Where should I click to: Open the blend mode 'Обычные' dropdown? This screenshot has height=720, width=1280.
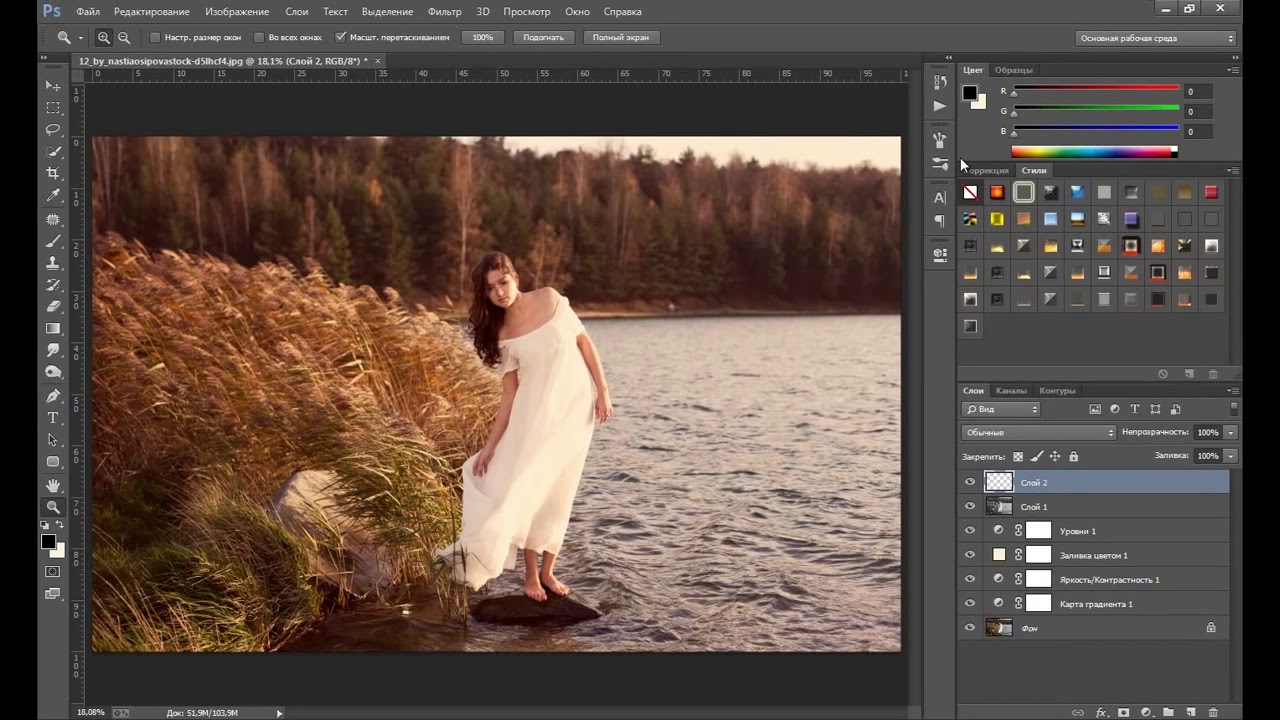[x=1038, y=432]
